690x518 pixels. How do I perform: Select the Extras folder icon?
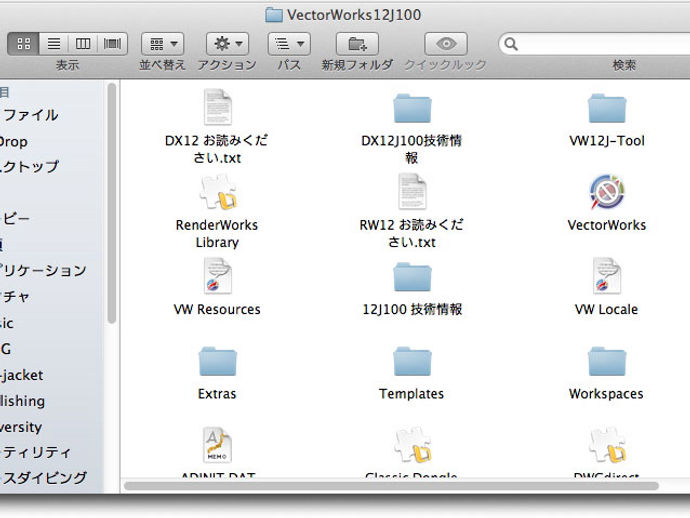[x=217, y=361]
